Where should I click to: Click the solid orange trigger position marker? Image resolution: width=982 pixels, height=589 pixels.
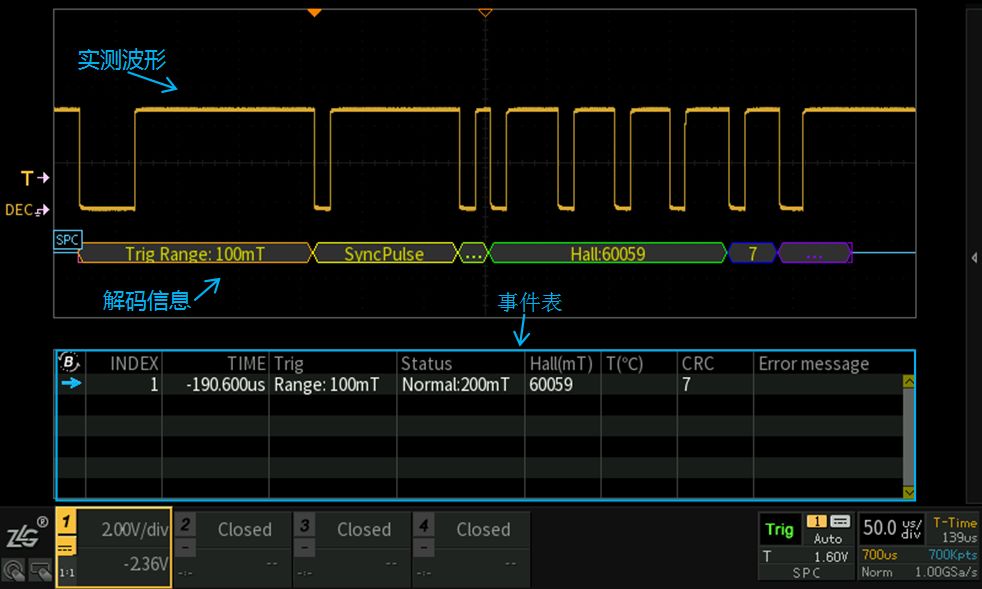314,12
